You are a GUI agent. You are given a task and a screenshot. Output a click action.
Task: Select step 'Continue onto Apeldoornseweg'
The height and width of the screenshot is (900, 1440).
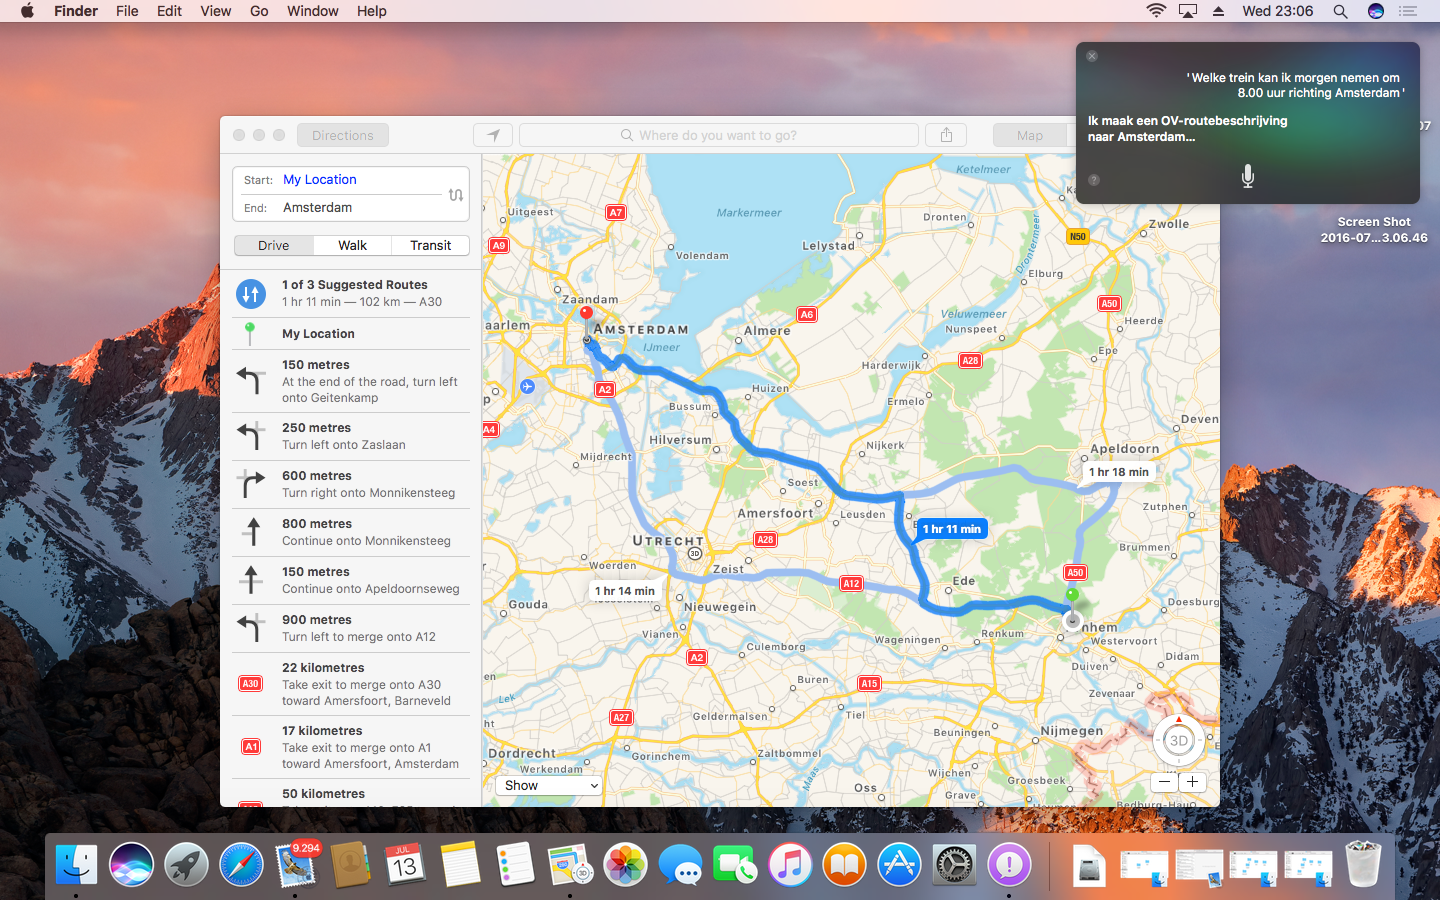(351, 581)
